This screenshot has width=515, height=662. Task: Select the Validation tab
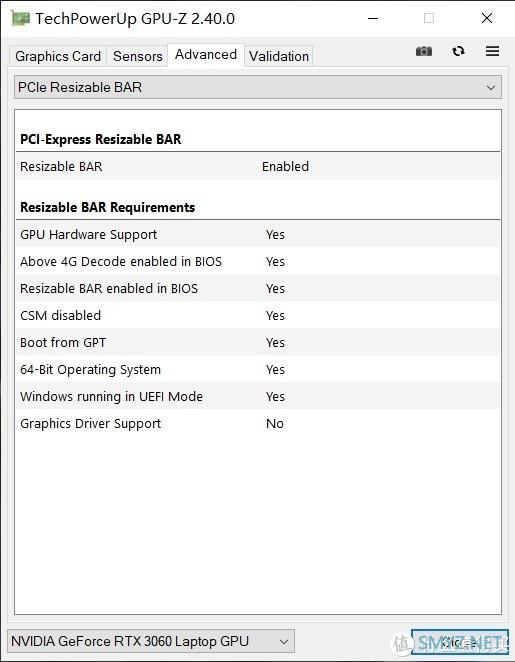(279, 56)
